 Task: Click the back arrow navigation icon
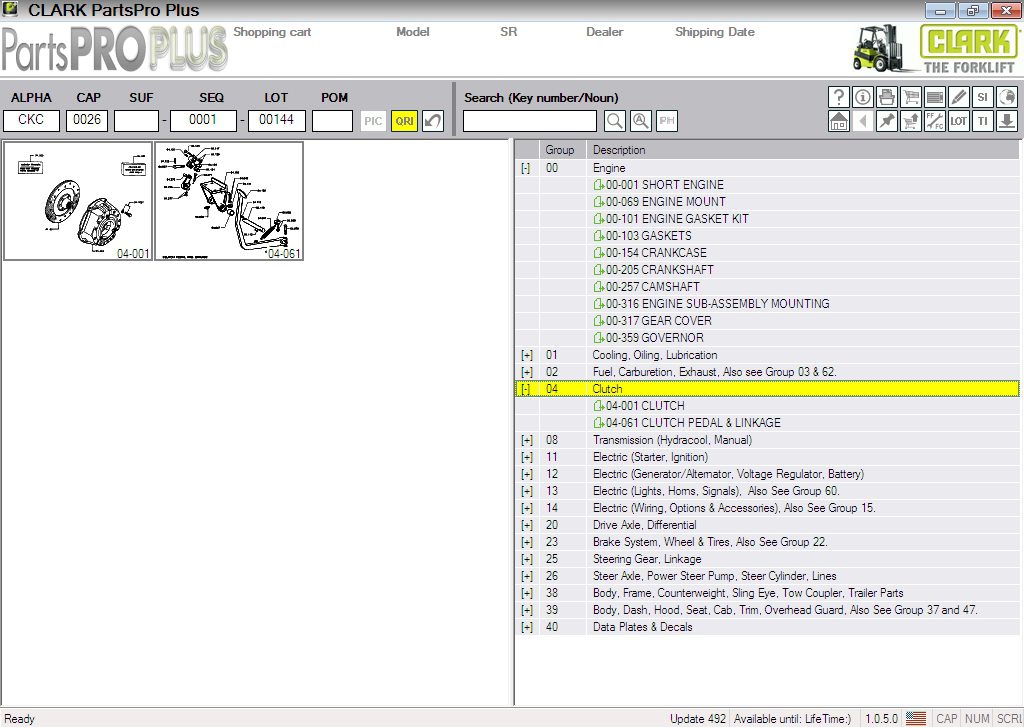(x=863, y=121)
